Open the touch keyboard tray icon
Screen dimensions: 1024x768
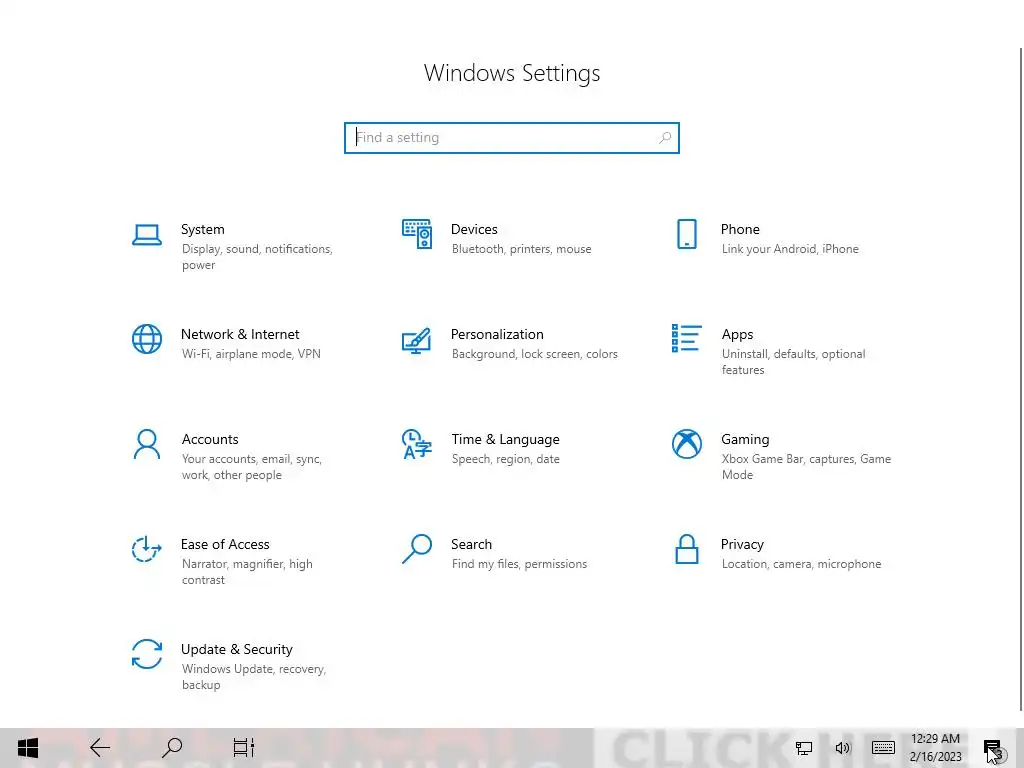[883, 748]
